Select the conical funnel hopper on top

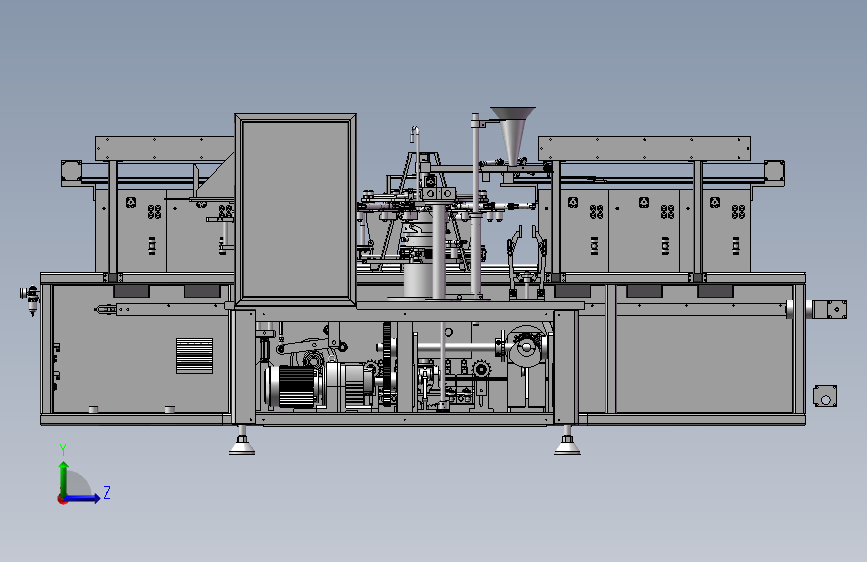tap(513, 136)
